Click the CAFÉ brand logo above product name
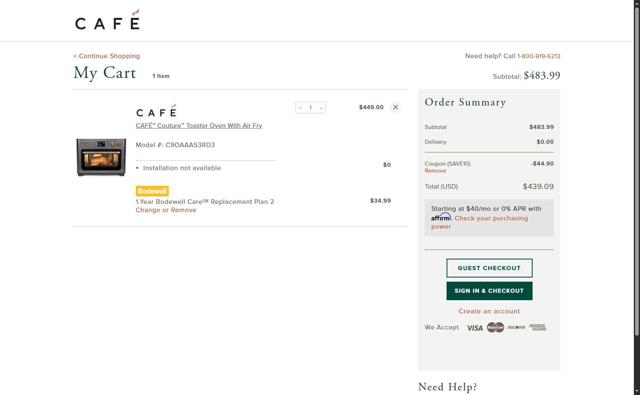 [156, 111]
